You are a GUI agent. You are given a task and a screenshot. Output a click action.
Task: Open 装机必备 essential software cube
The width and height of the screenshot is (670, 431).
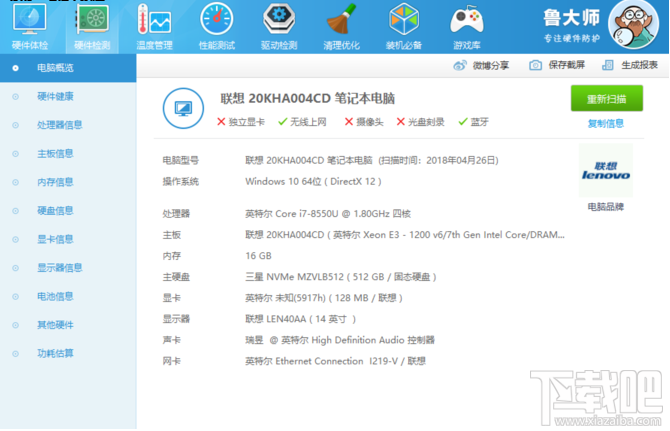404,26
